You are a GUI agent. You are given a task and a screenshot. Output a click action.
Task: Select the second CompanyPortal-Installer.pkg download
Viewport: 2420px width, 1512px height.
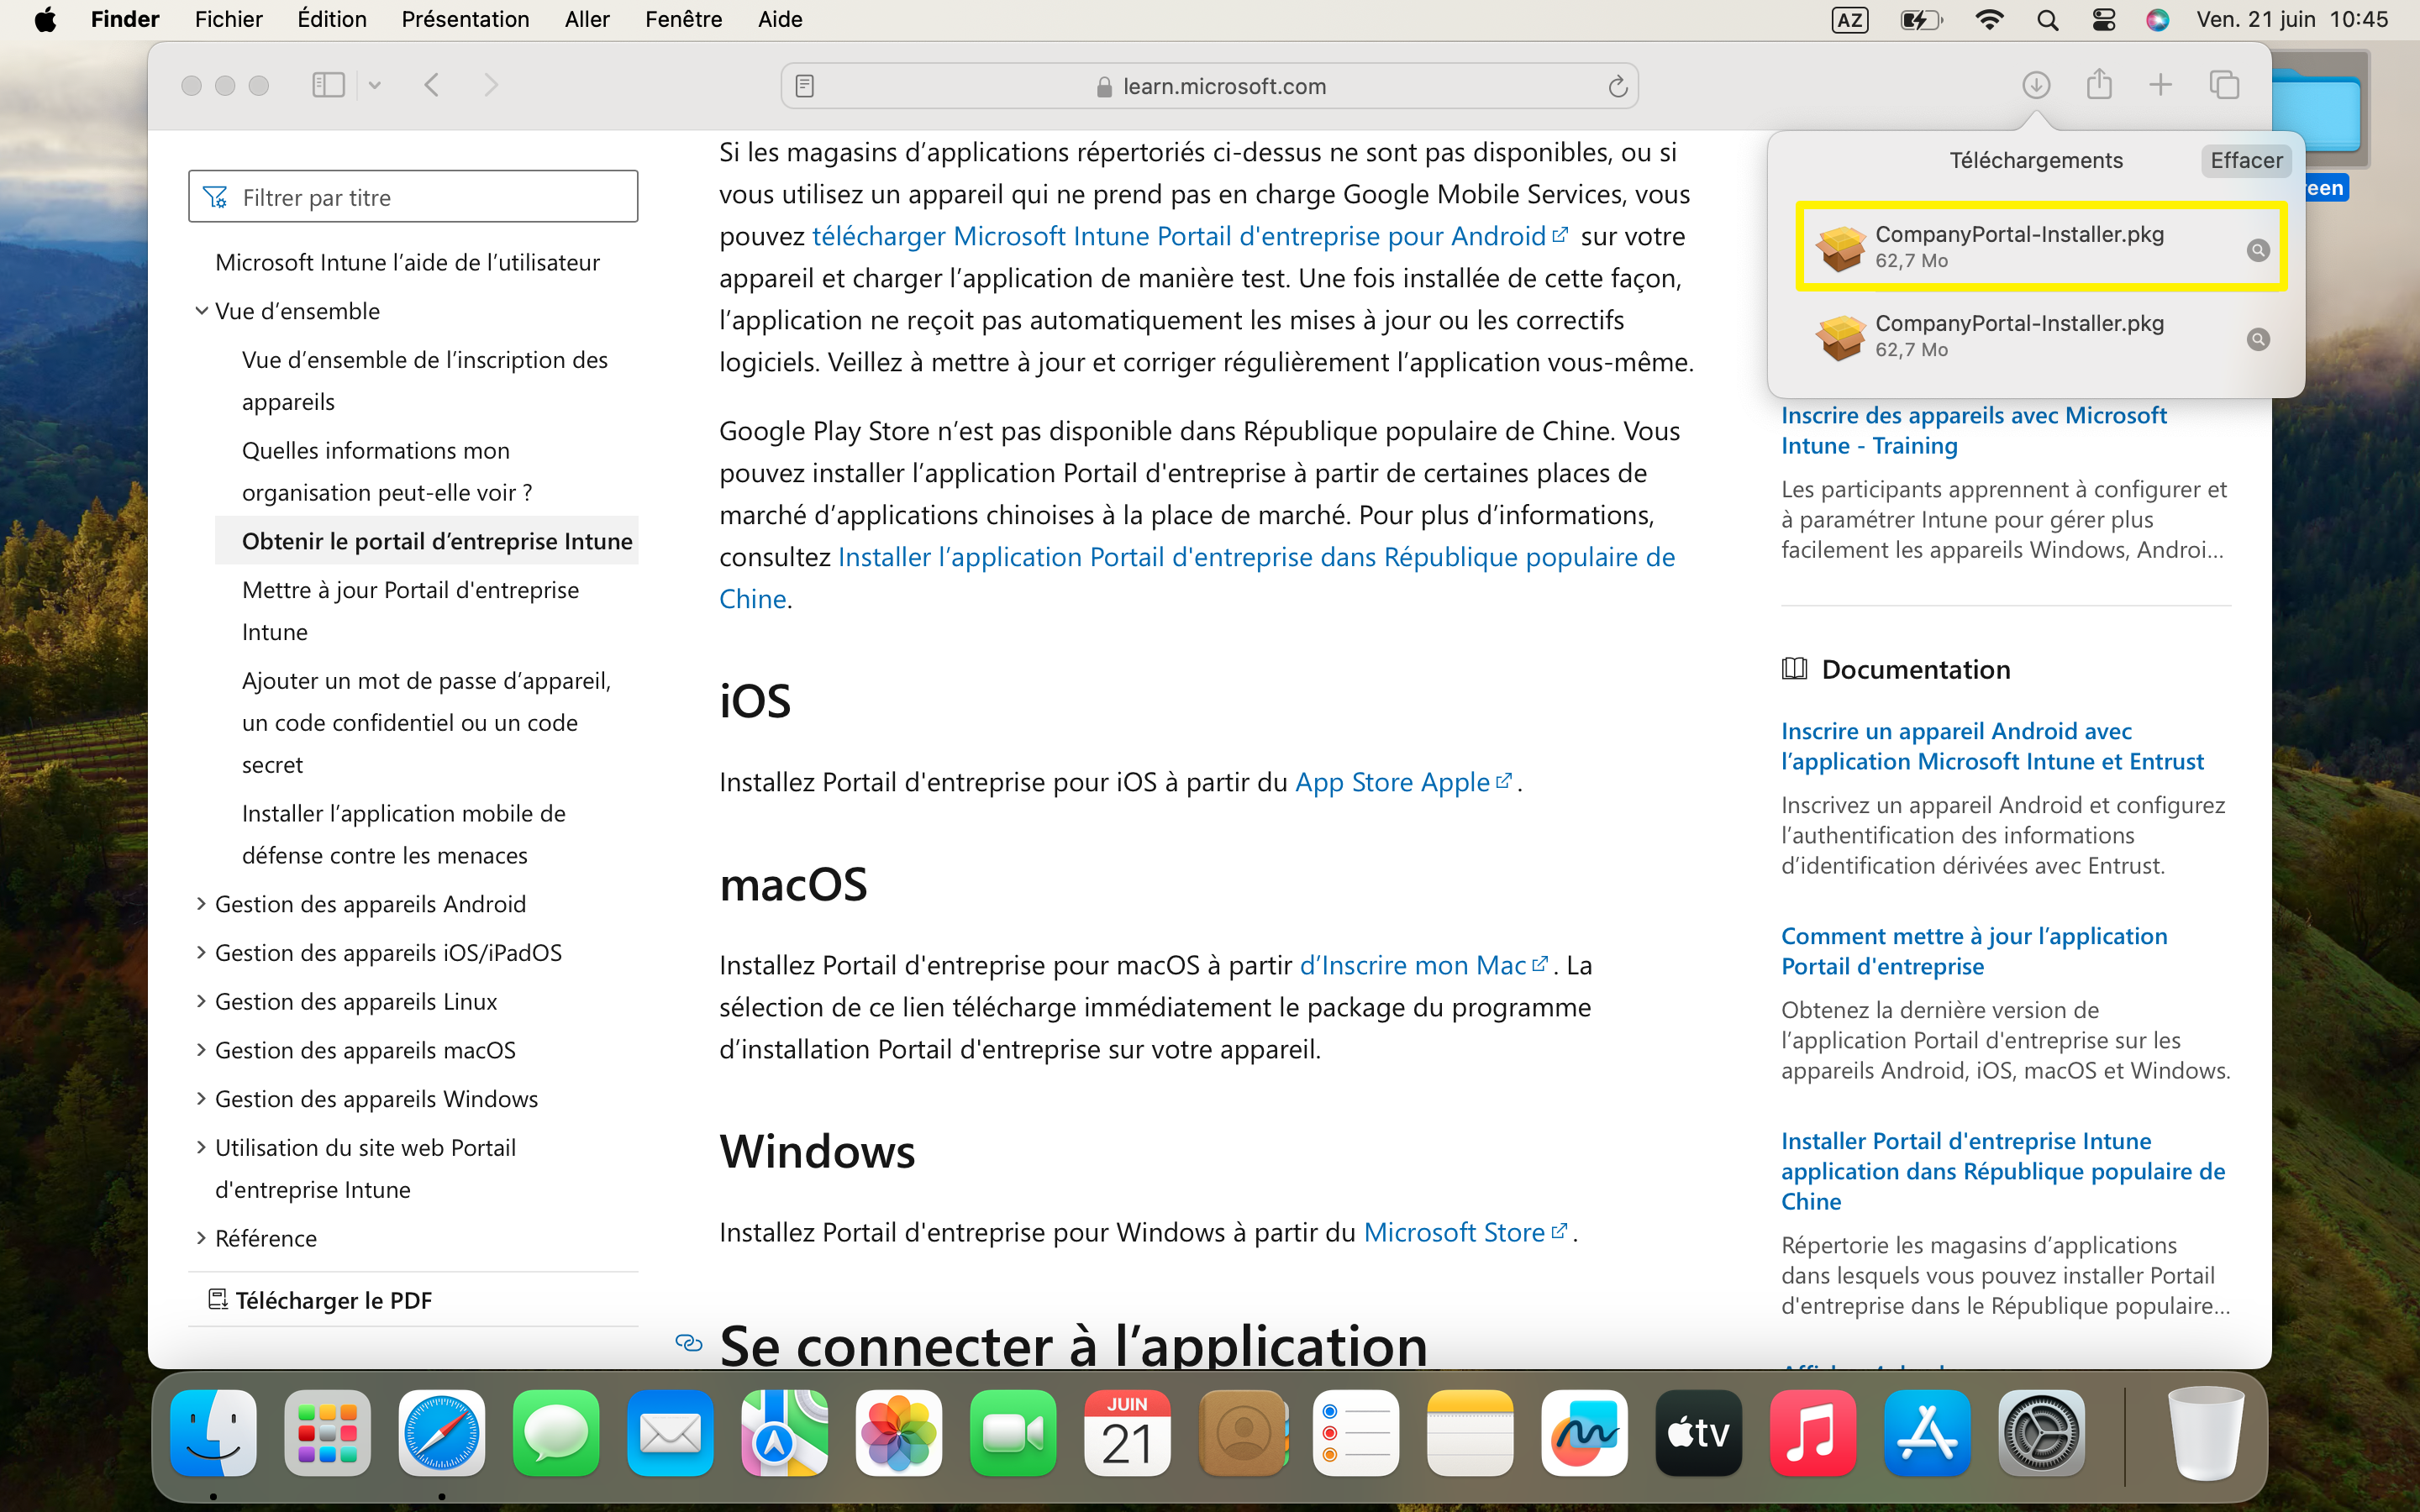pyautogui.click(x=2040, y=336)
